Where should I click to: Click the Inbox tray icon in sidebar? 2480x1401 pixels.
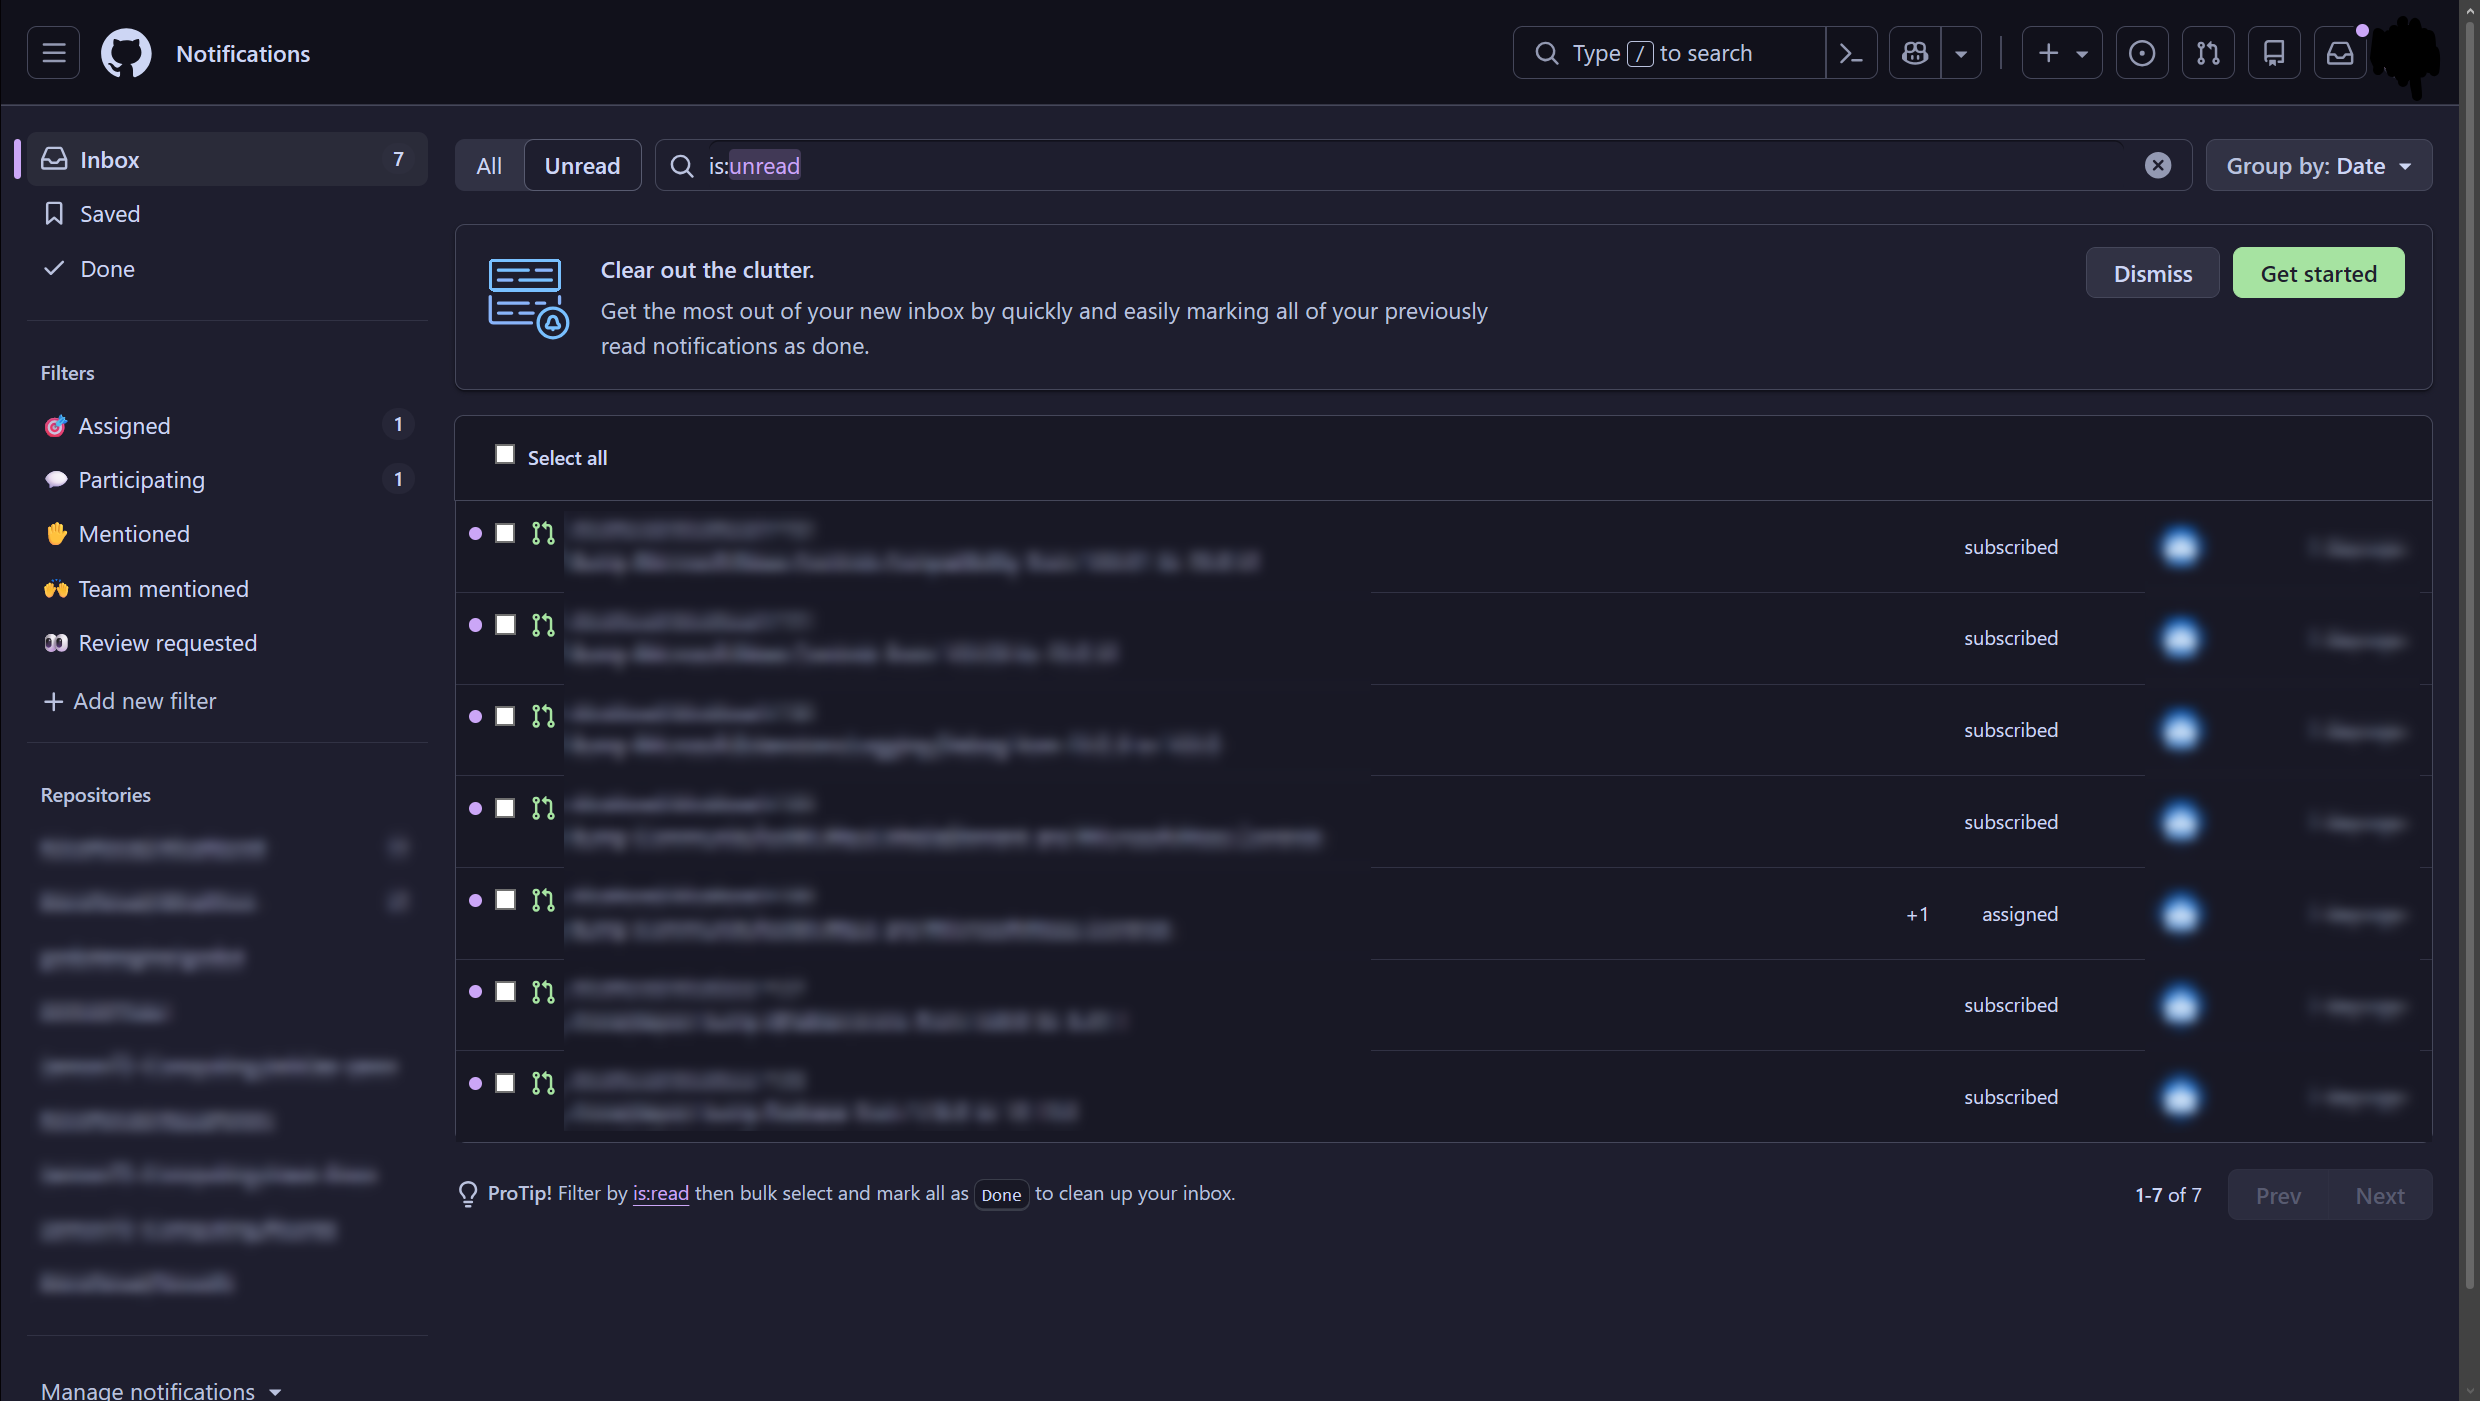click(55, 159)
